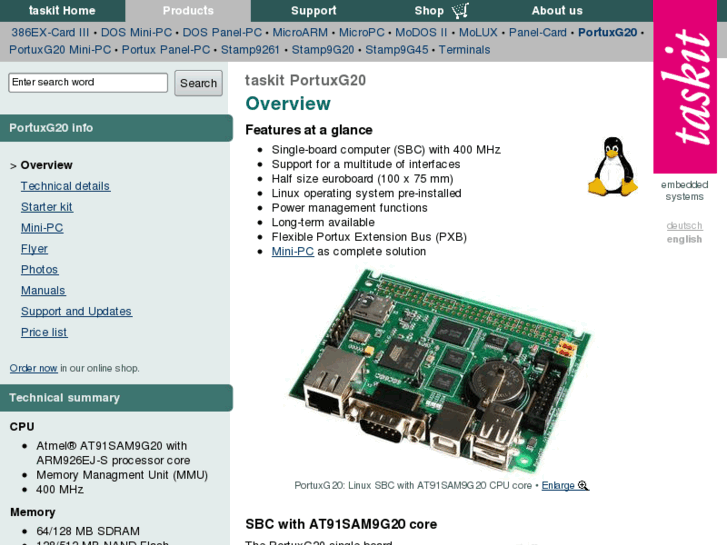The image size is (727, 545).
Task: Click the Linux Tux penguin image
Action: pyautogui.click(x=613, y=166)
